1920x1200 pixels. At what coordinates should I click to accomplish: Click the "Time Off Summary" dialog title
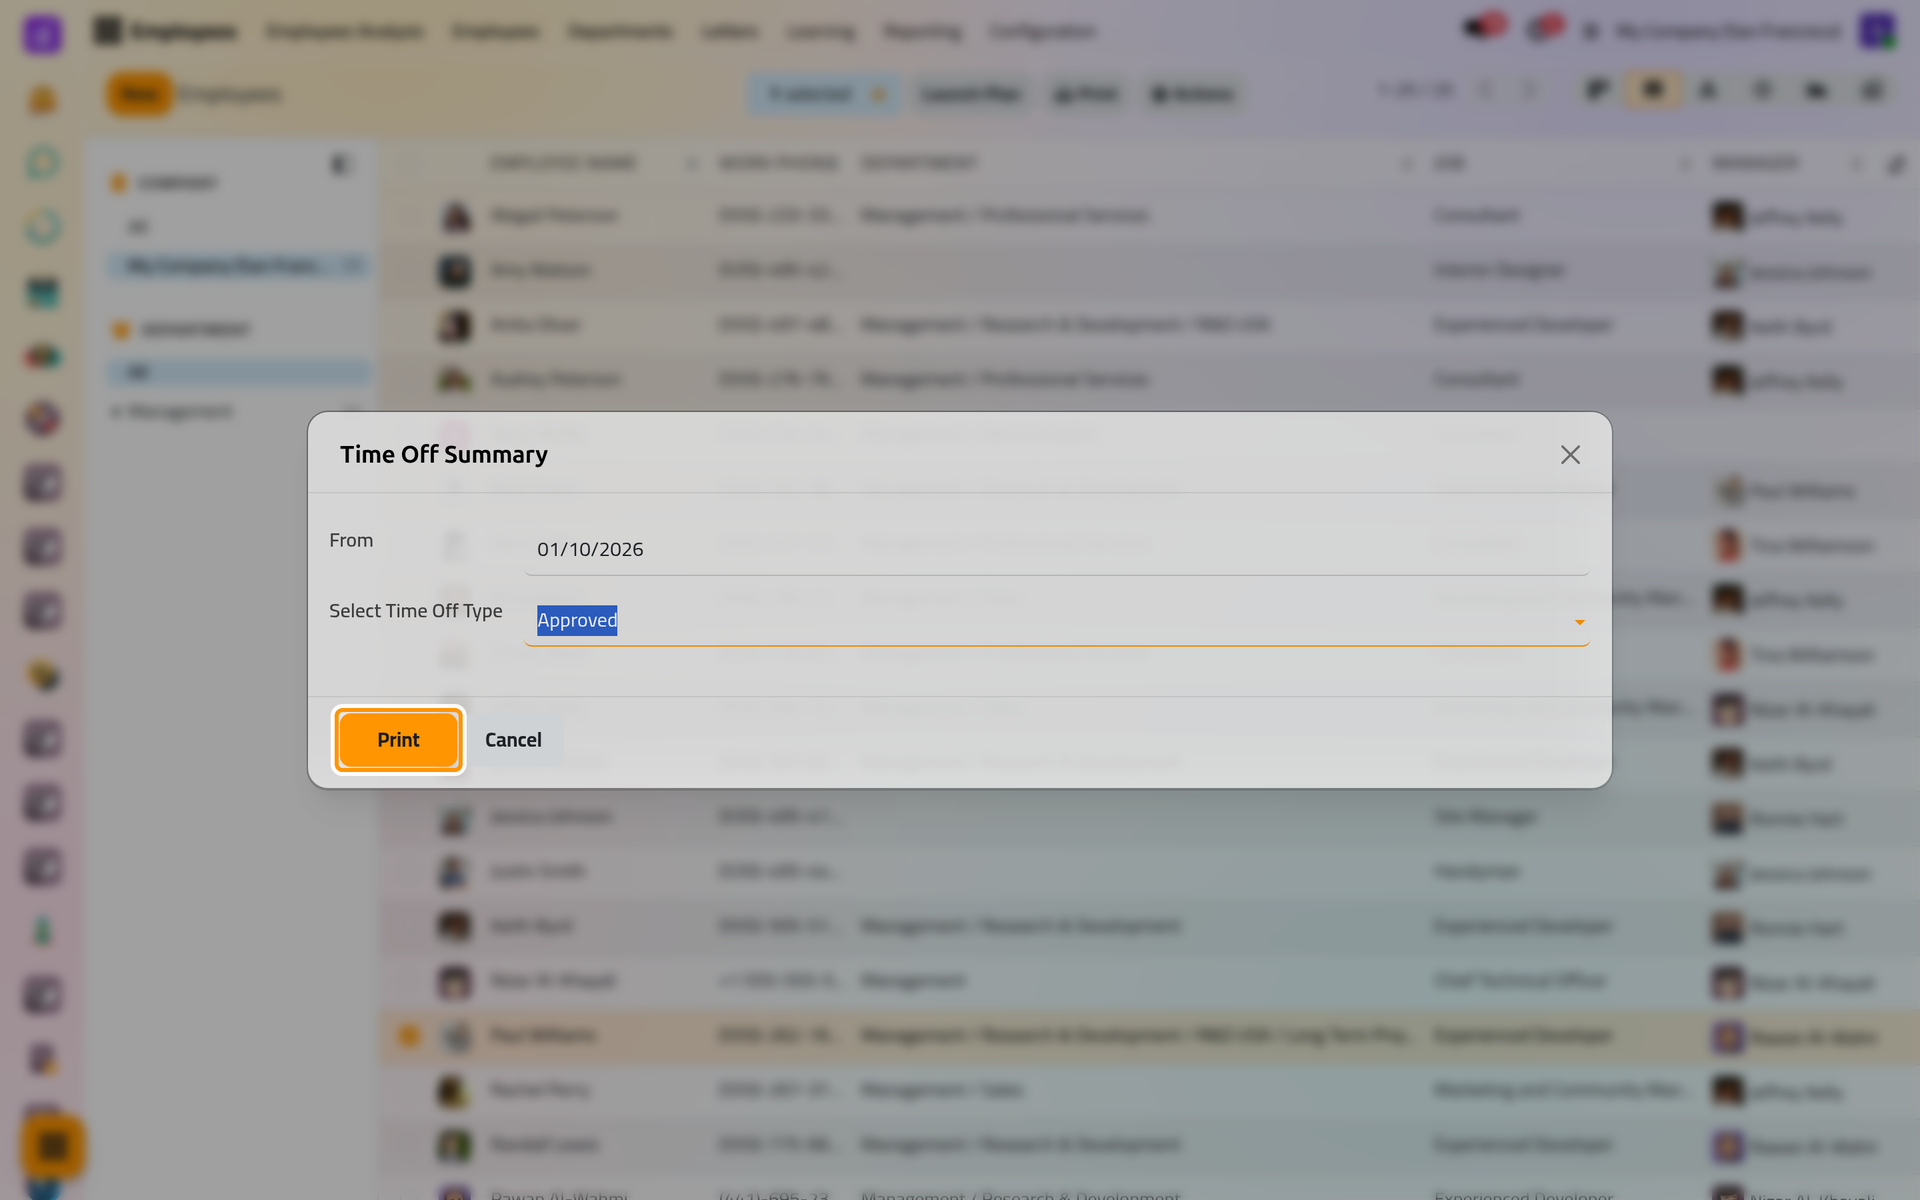click(x=444, y=455)
